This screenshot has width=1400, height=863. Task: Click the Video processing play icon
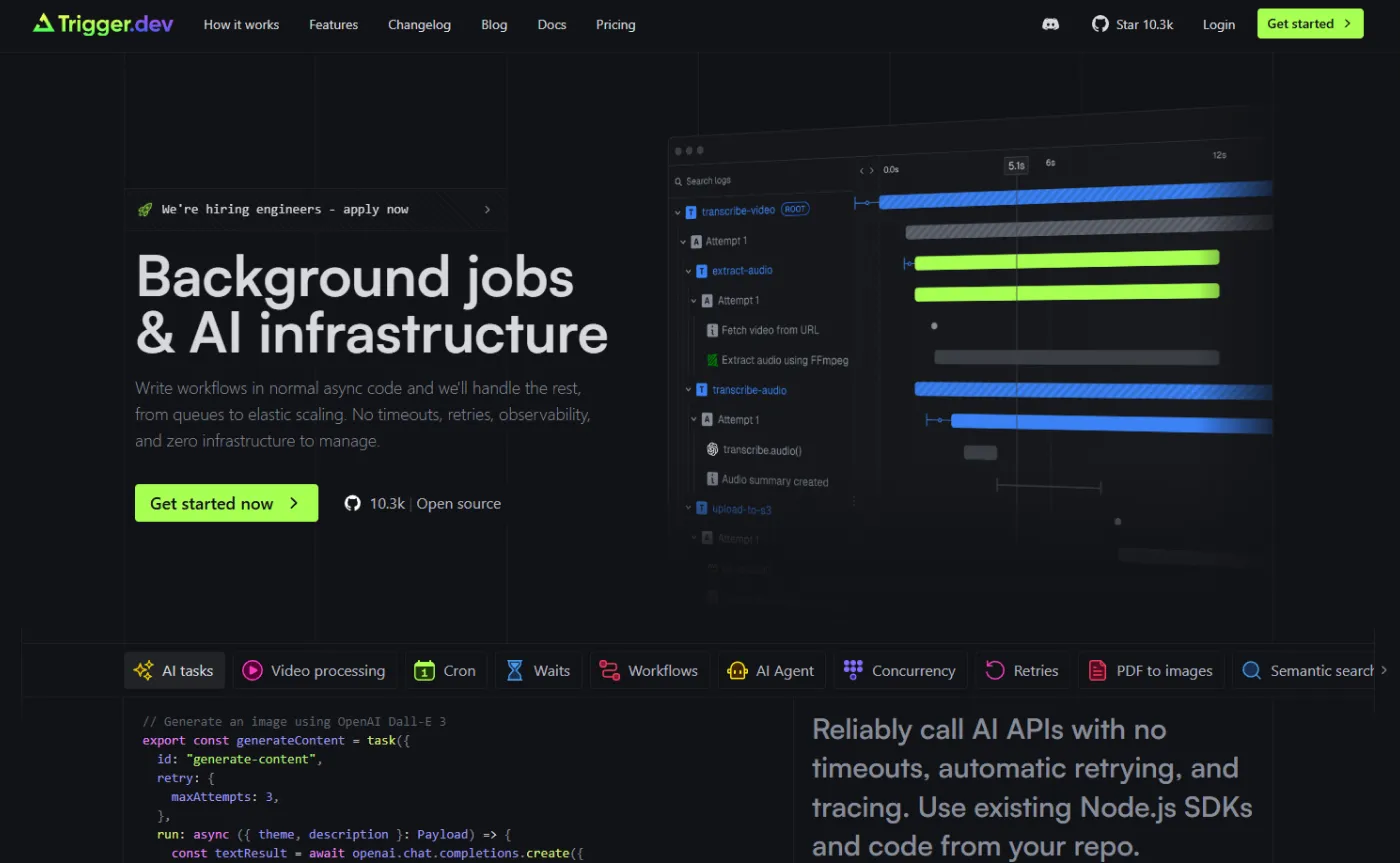[252, 670]
